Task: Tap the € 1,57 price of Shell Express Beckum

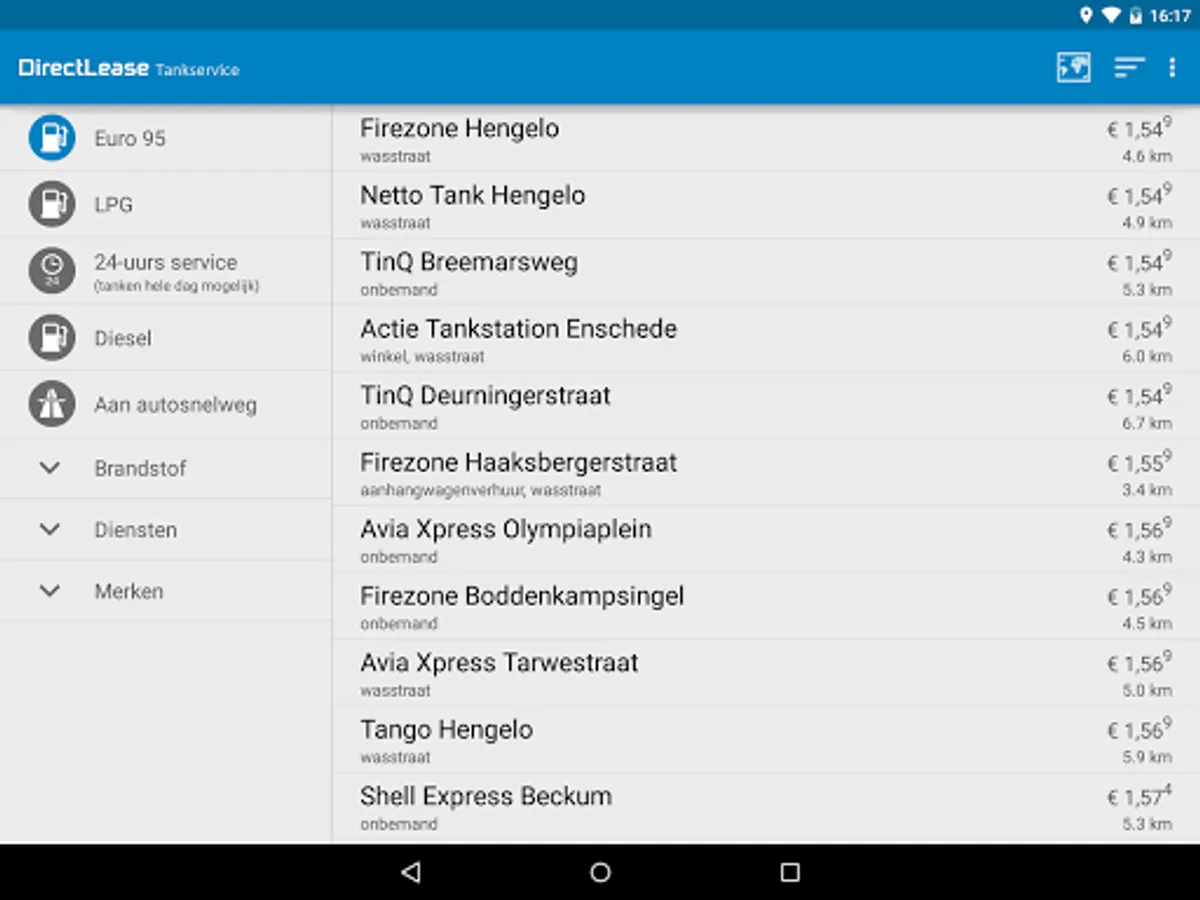Action: coord(1139,796)
